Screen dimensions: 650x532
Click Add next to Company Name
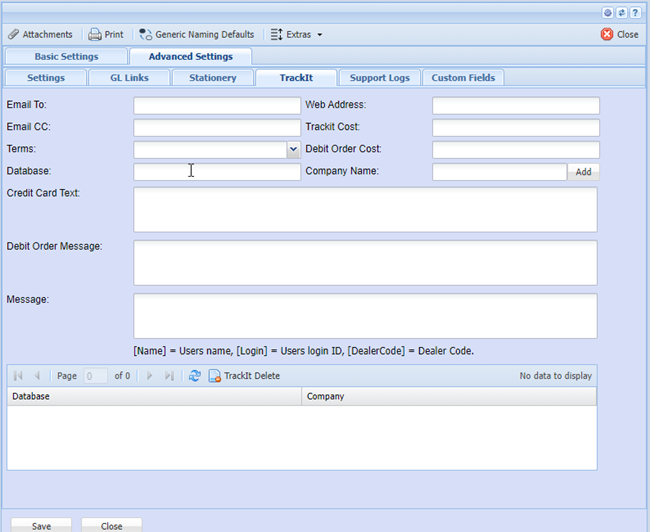tap(583, 172)
